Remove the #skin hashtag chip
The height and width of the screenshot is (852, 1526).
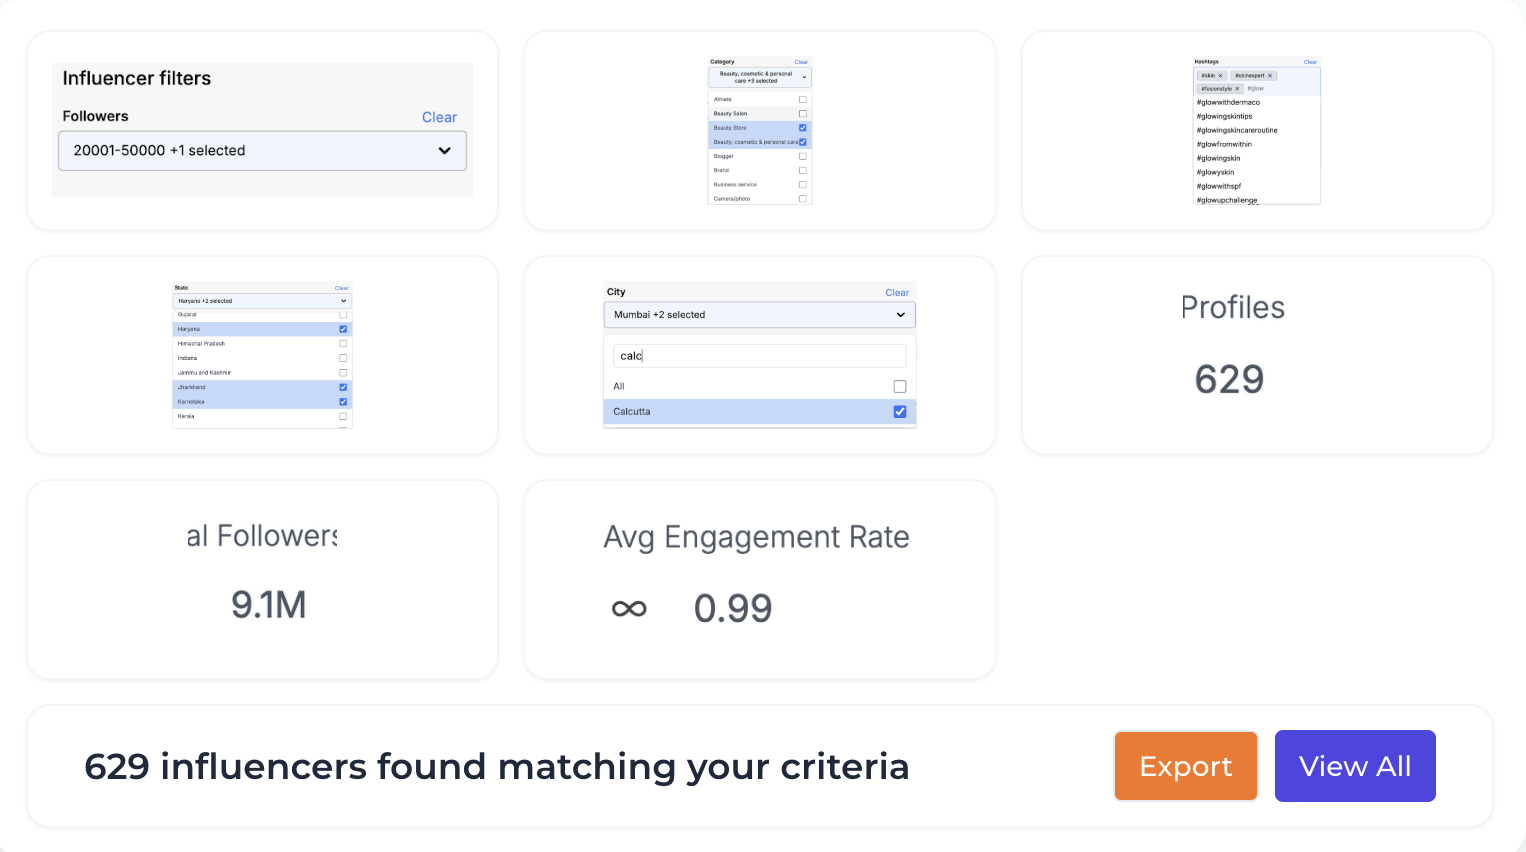(1220, 75)
